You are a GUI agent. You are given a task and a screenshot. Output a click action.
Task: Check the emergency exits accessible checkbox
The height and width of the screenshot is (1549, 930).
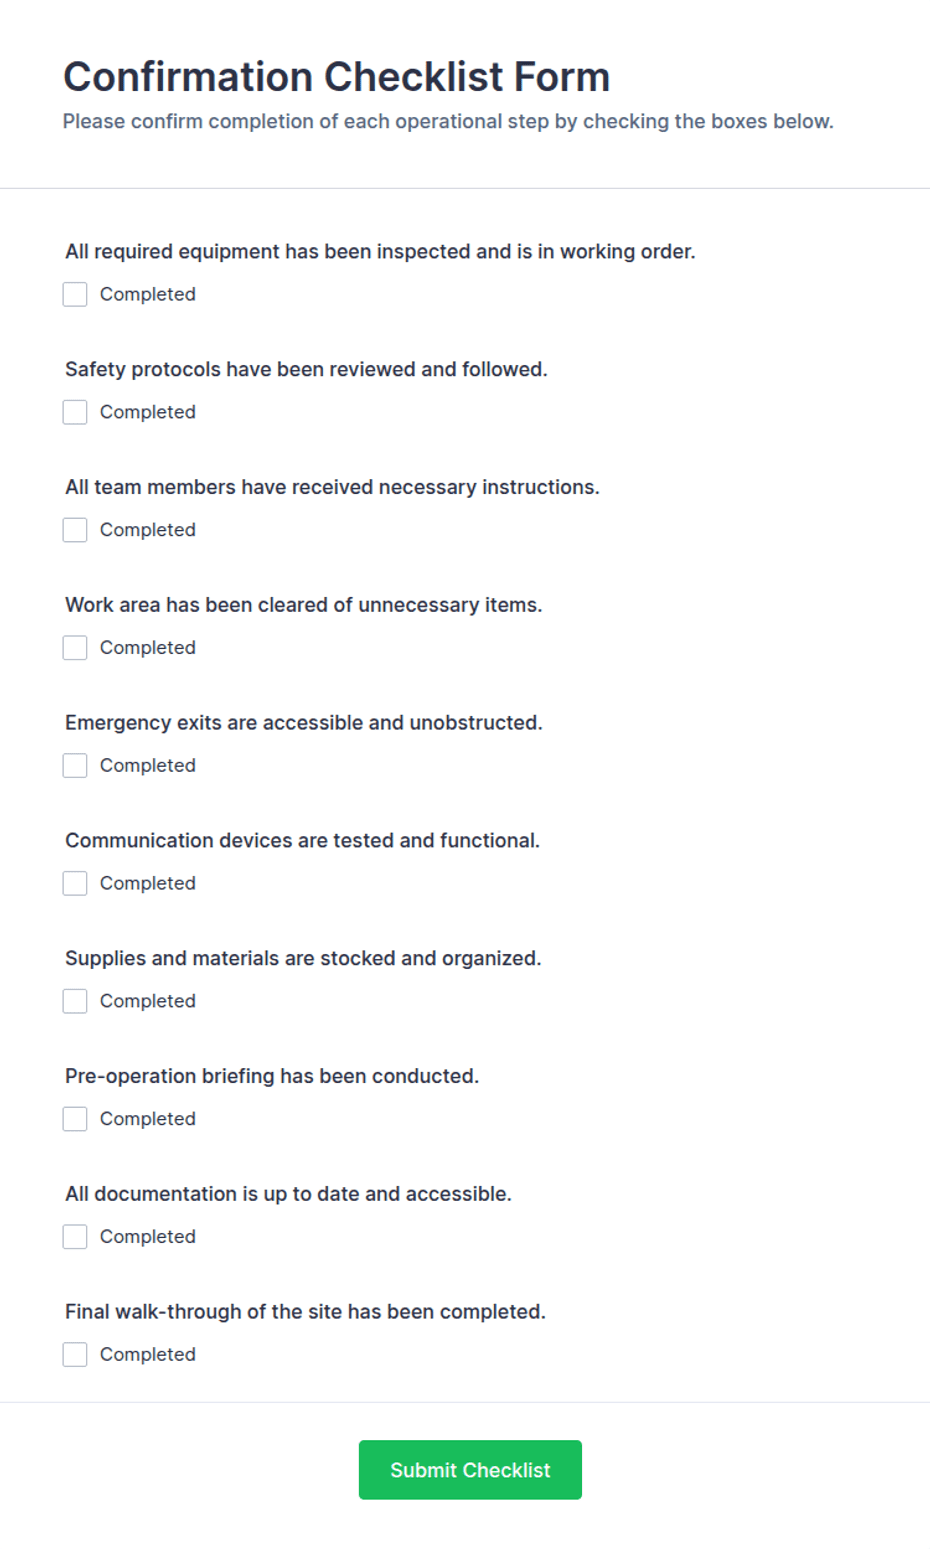tap(75, 766)
